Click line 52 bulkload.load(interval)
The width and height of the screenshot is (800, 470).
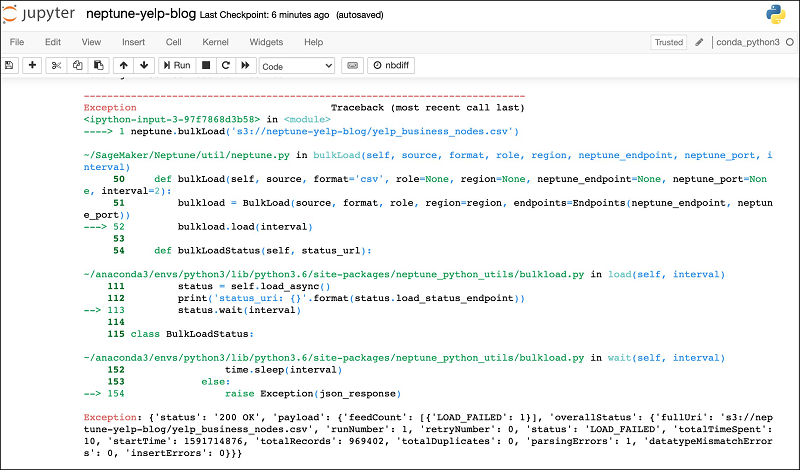245,227
